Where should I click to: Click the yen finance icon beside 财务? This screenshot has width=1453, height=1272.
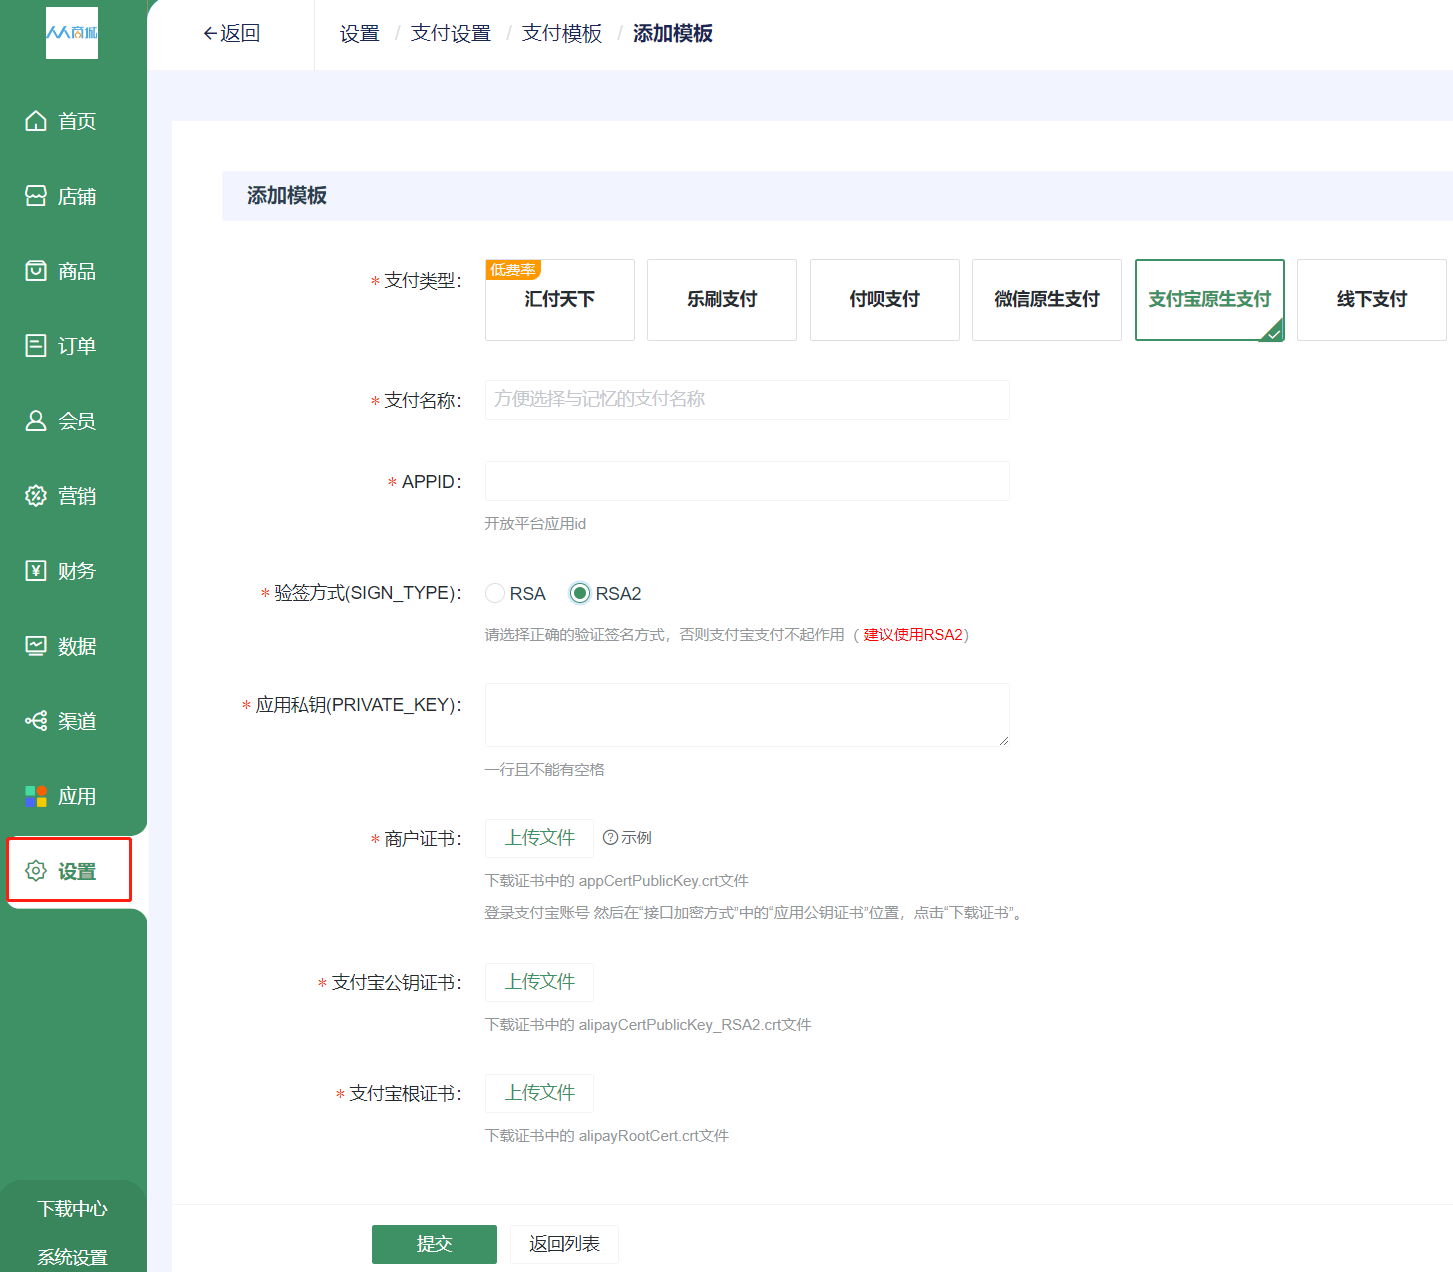[x=36, y=571]
